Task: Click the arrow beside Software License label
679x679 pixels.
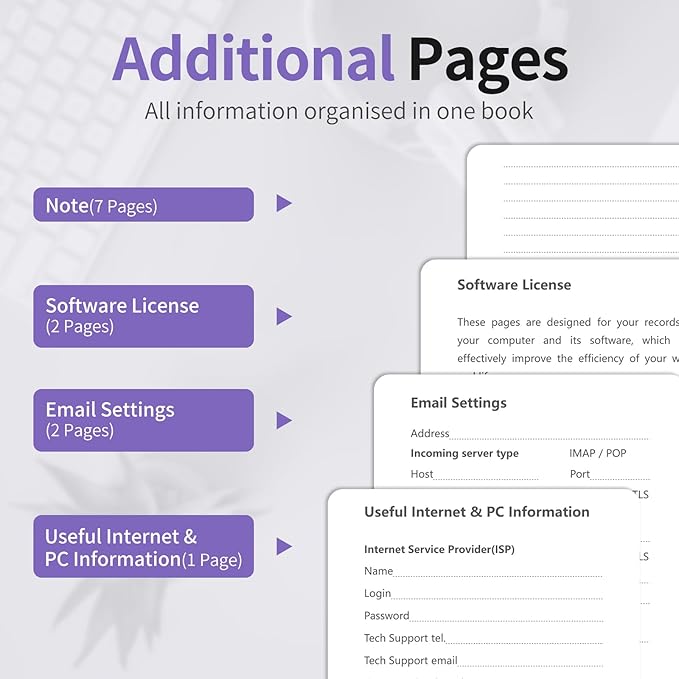Action: tap(284, 317)
